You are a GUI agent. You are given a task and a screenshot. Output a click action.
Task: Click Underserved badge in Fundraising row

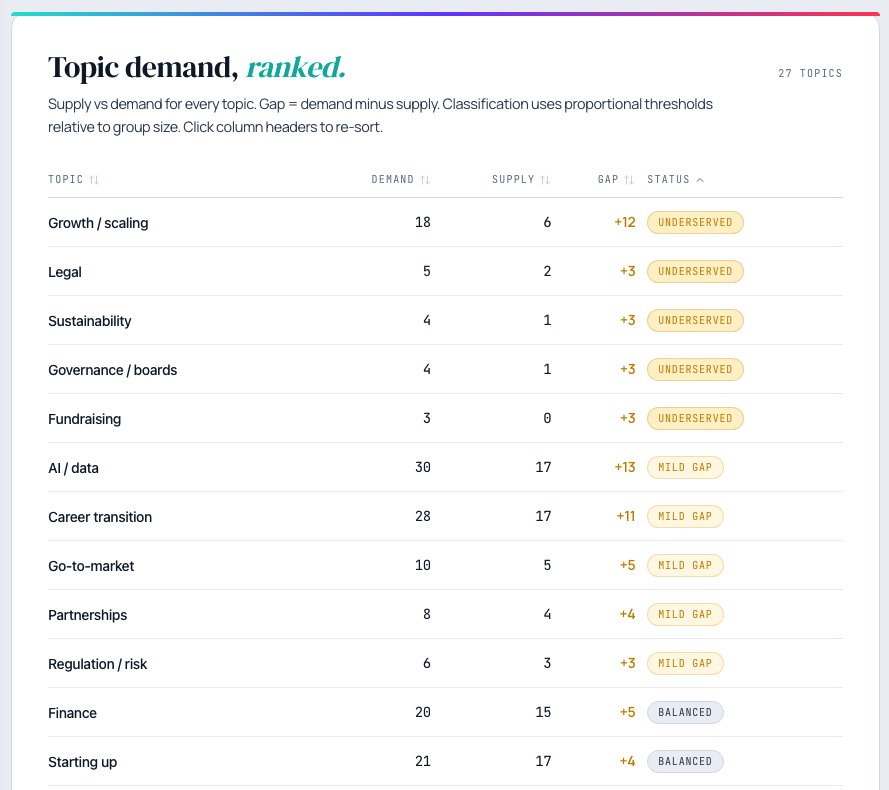tap(695, 419)
